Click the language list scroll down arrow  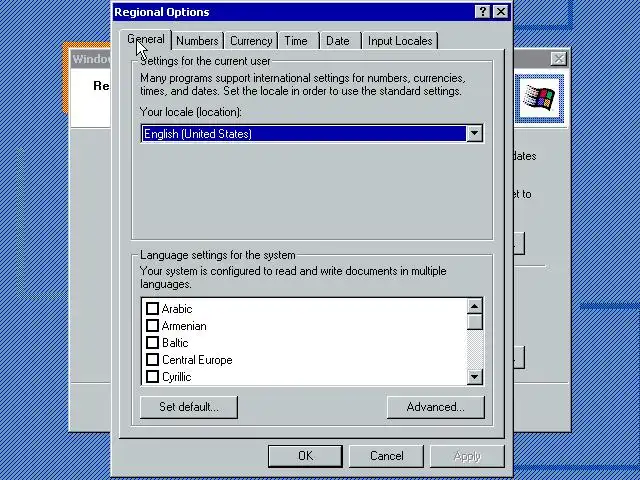pyautogui.click(x=474, y=376)
